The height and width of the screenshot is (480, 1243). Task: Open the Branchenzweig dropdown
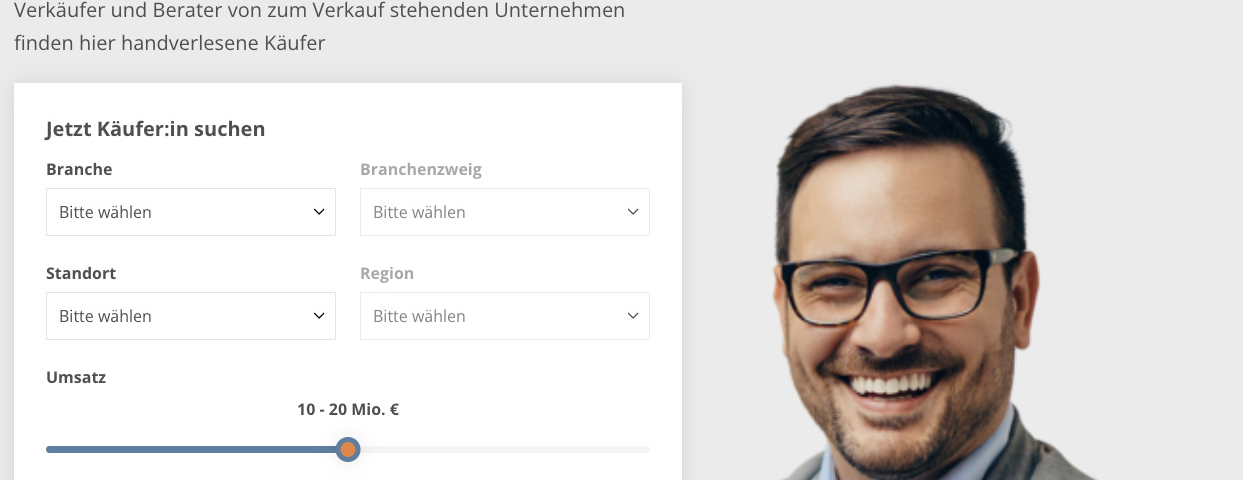pyautogui.click(x=504, y=212)
